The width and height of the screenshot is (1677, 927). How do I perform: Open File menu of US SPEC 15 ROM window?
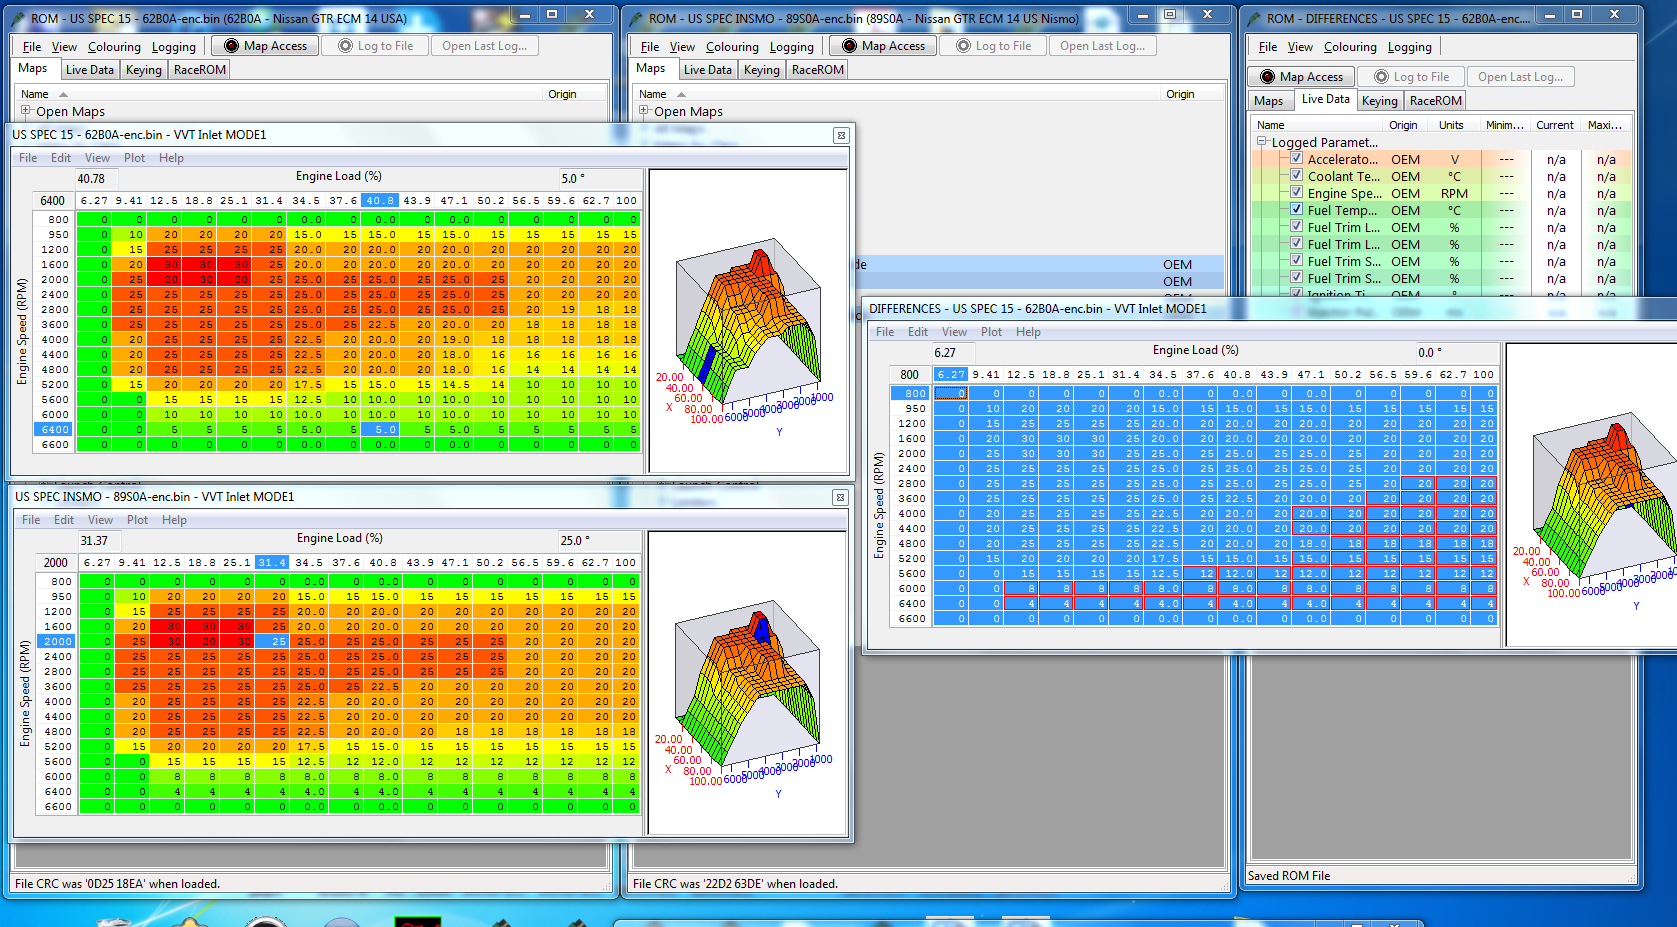[32, 47]
